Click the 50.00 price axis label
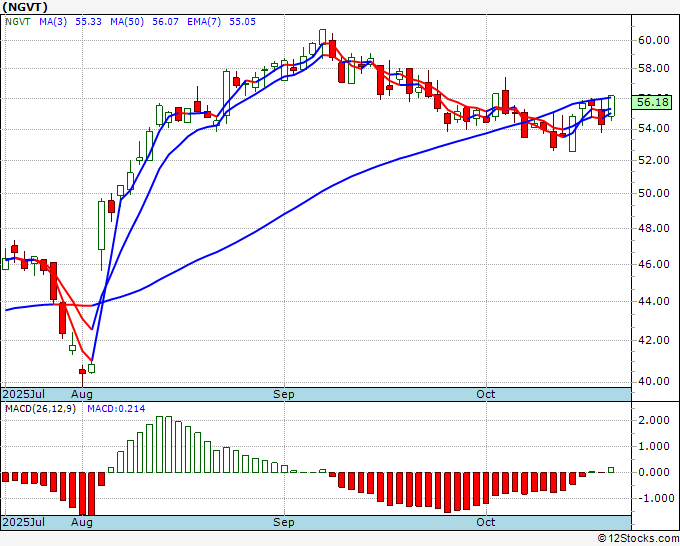 pos(654,193)
